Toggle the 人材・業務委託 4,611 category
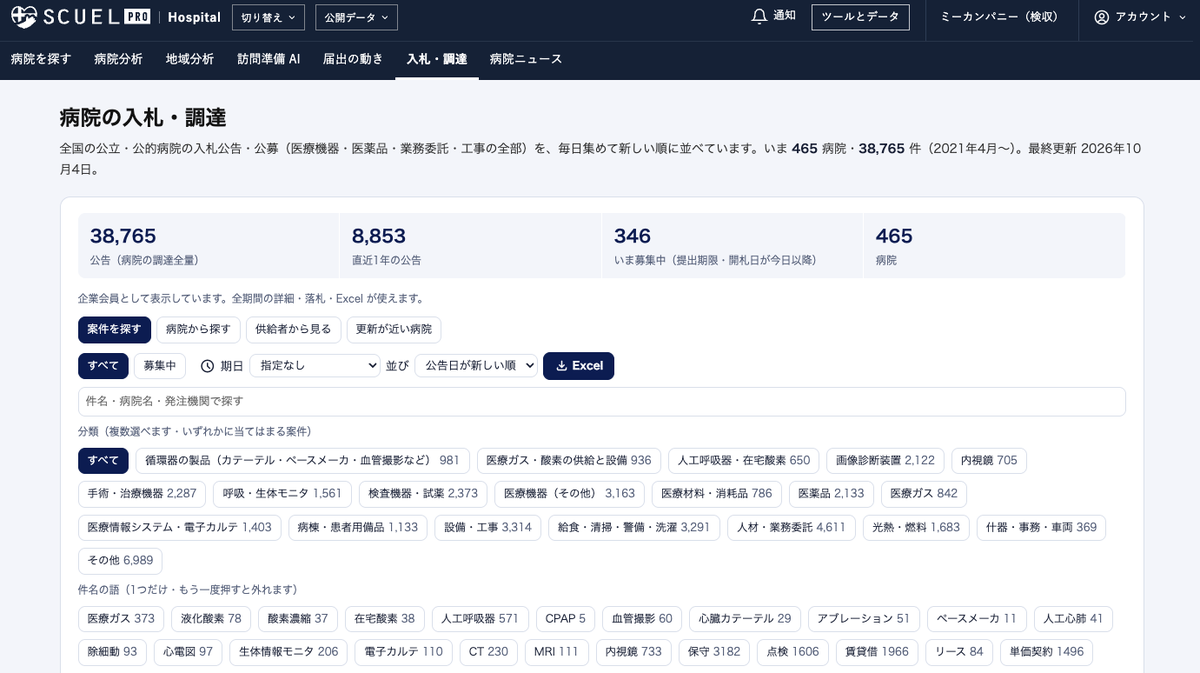 pos(791,527)
